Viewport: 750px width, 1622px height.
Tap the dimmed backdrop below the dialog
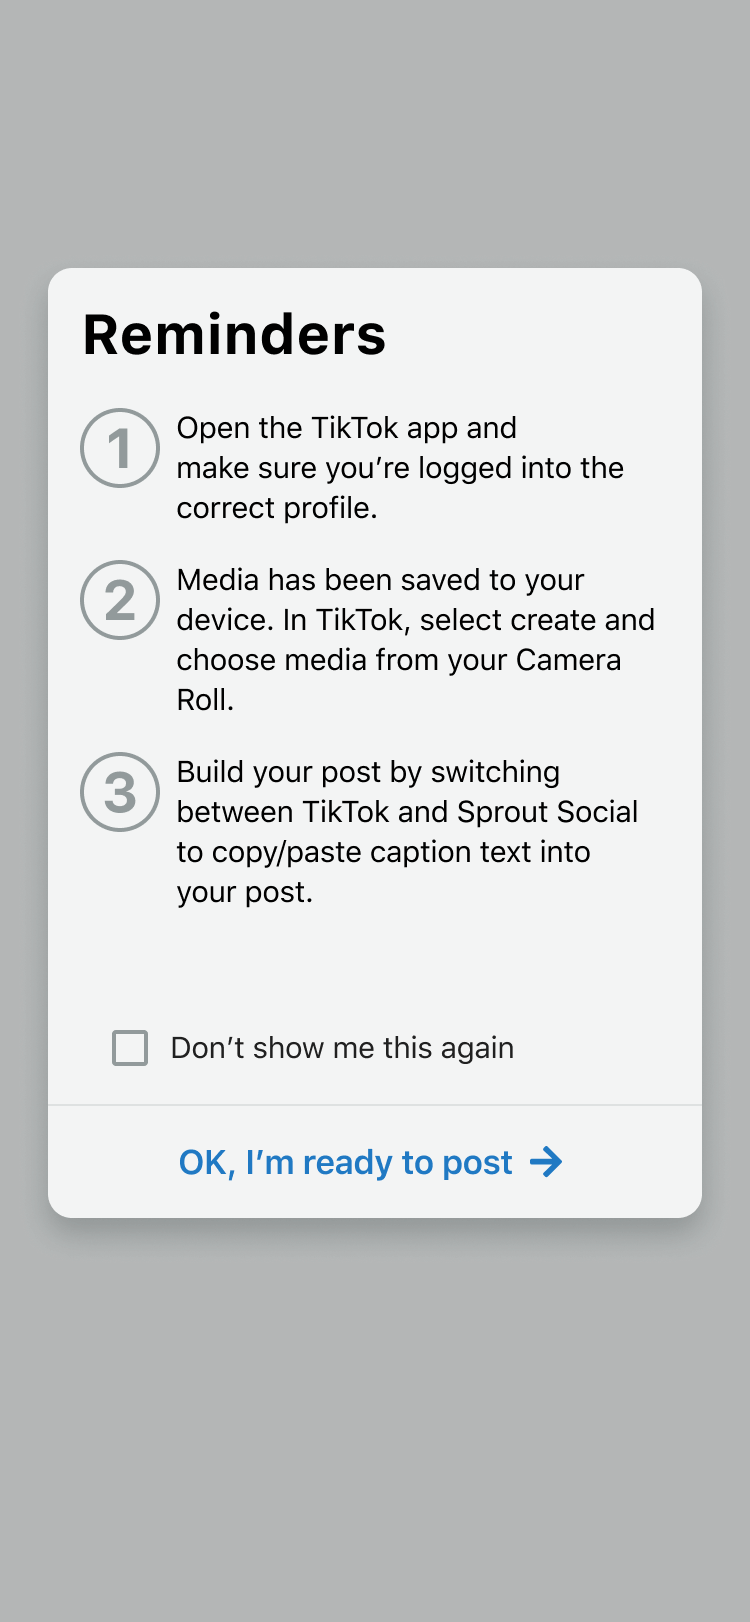(375, 1420)
